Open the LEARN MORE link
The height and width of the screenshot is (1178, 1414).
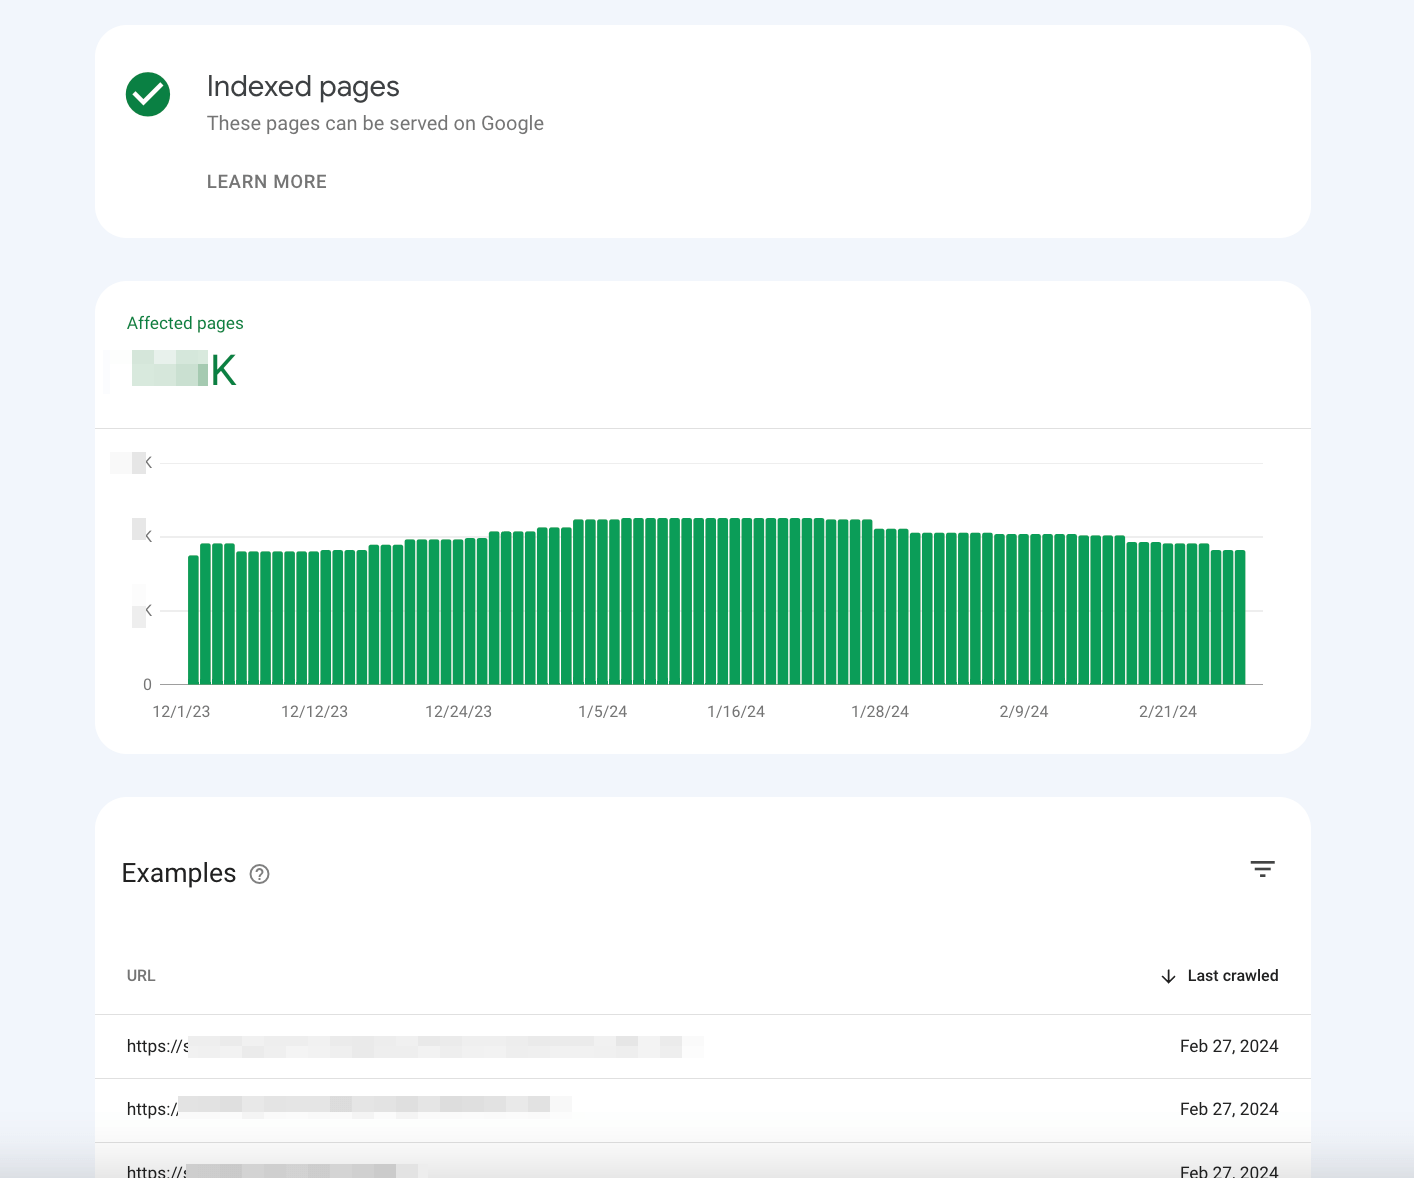coord(267,182)
